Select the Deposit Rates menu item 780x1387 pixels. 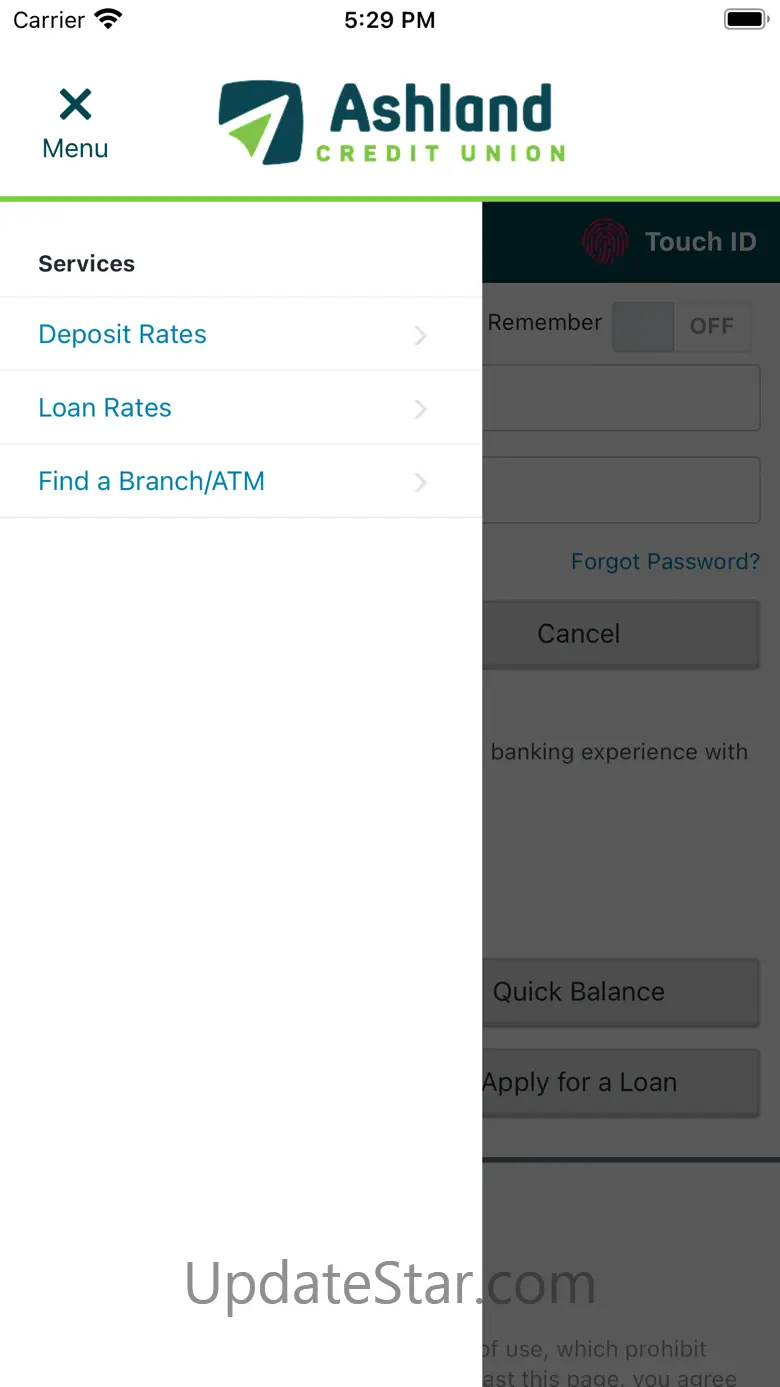122,334
